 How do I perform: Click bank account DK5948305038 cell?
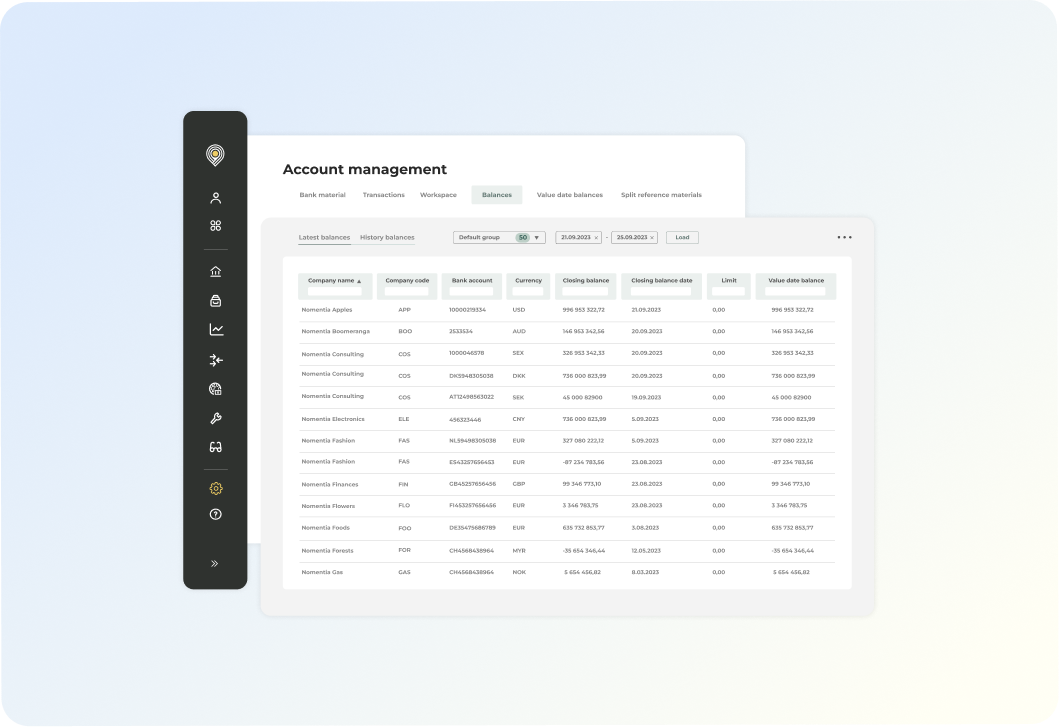[471, 376]
